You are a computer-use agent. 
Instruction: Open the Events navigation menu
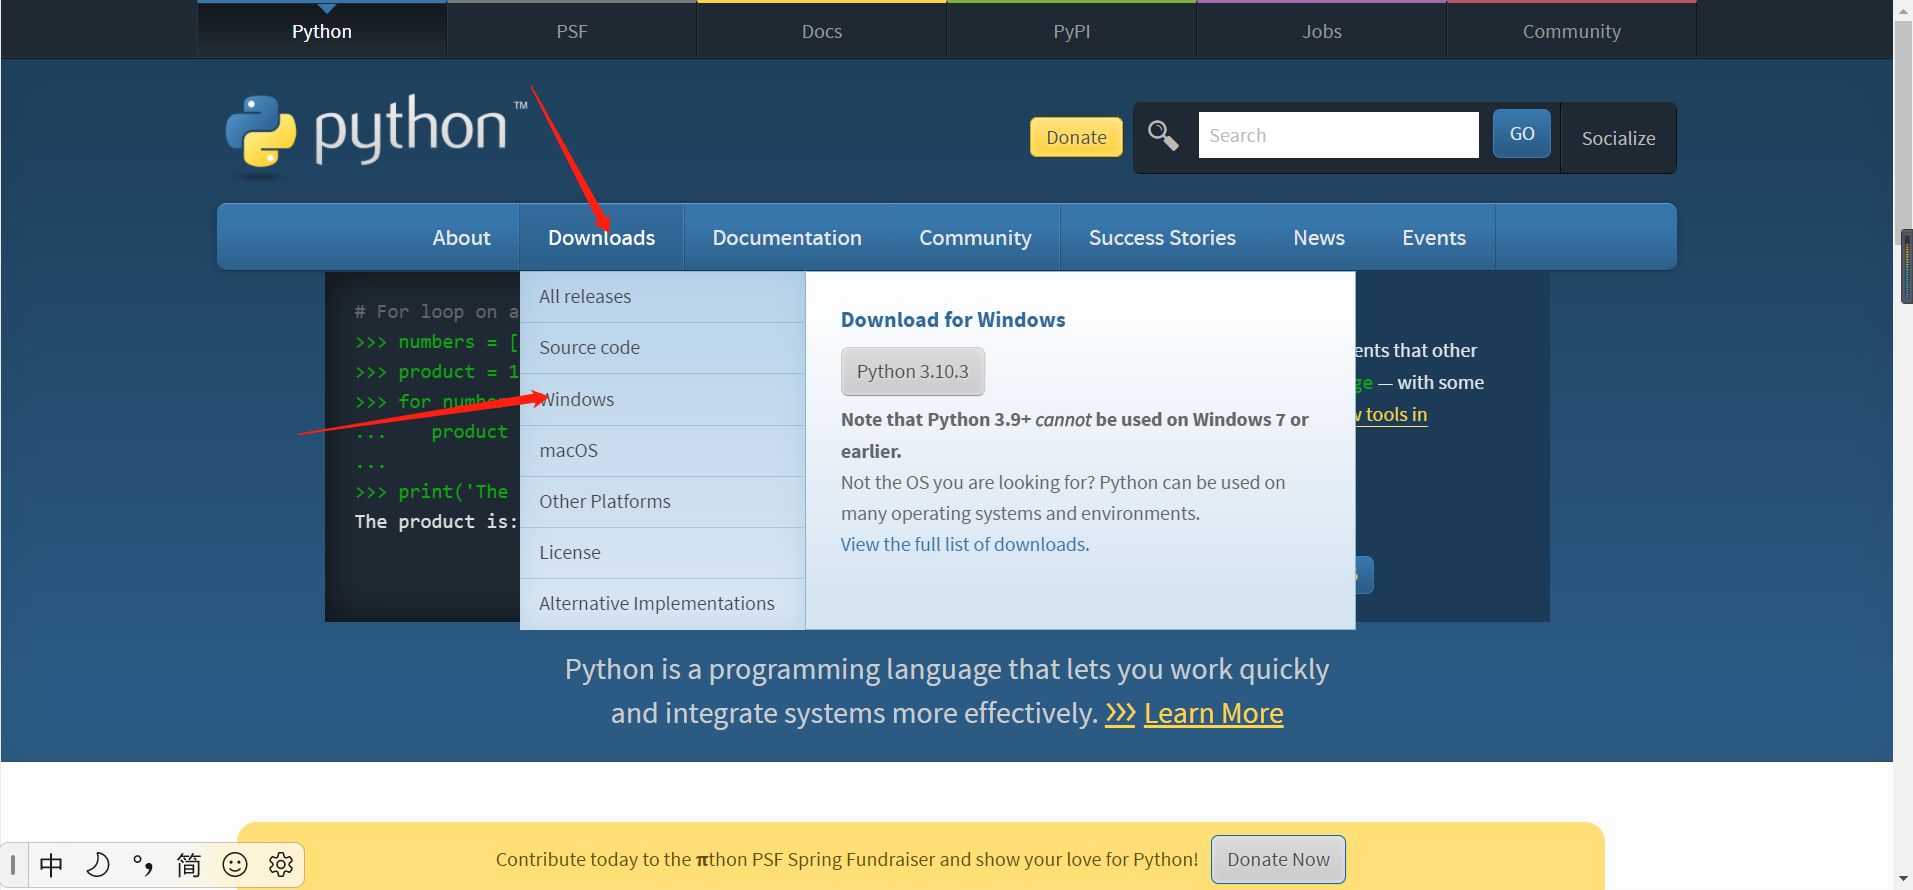[1434, 238]
